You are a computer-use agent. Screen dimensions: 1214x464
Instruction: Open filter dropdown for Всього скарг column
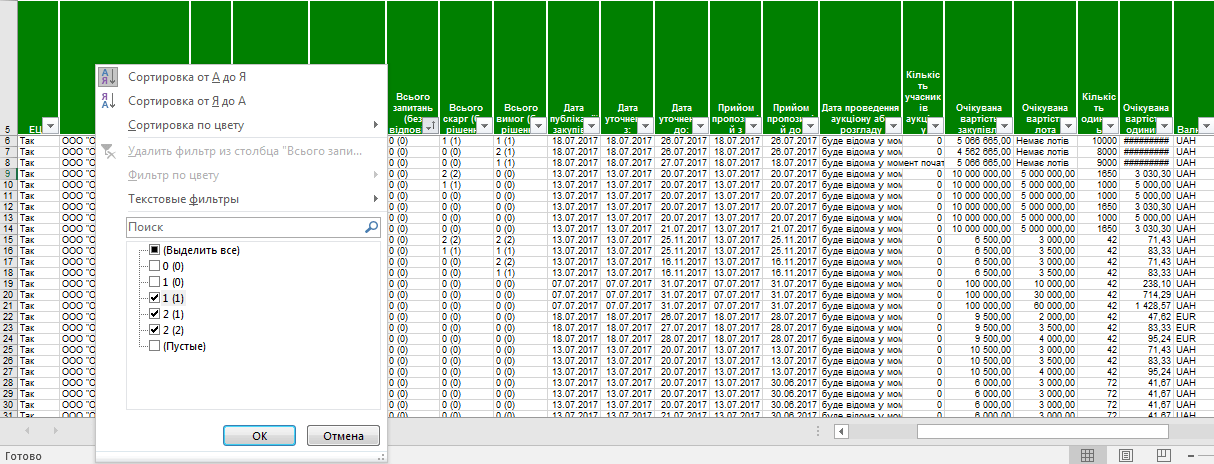coord(483,127)
